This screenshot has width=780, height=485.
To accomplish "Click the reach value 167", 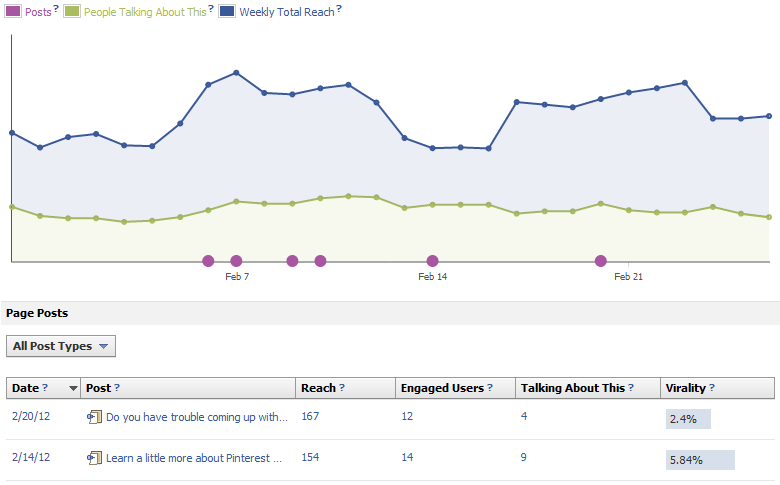I will point(310,417).
